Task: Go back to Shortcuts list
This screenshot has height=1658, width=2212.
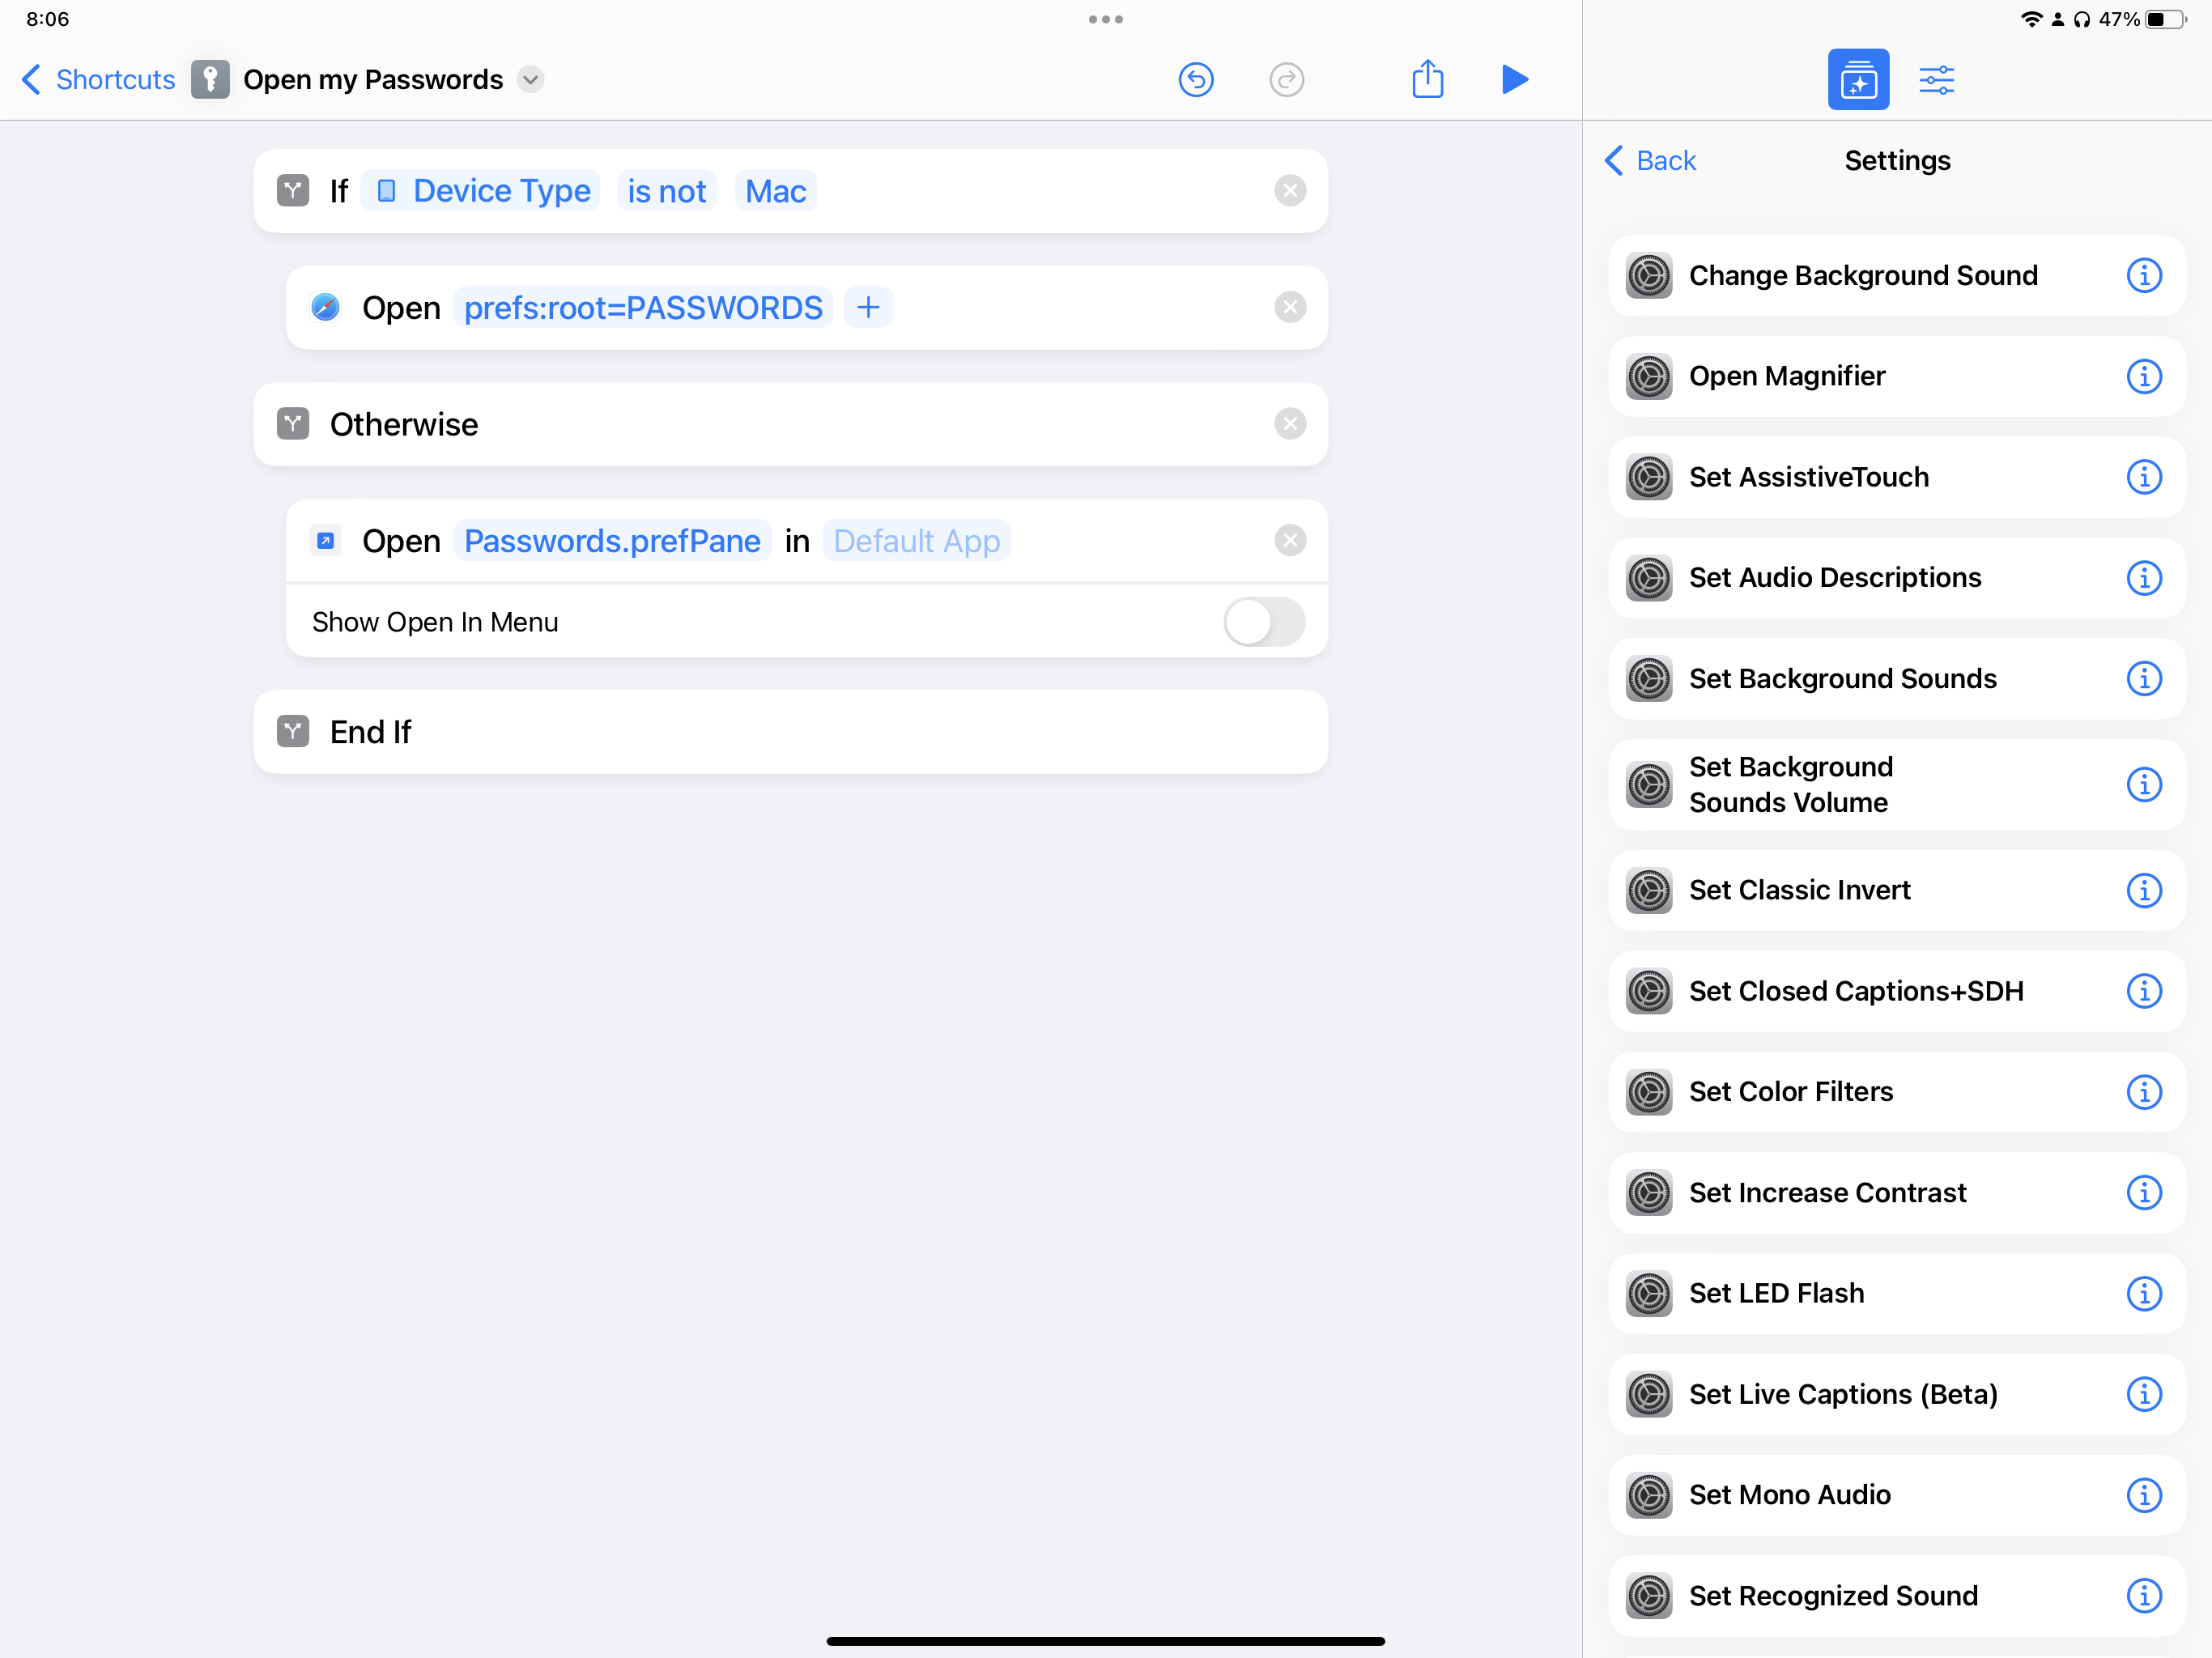Action: pos(98,79)
